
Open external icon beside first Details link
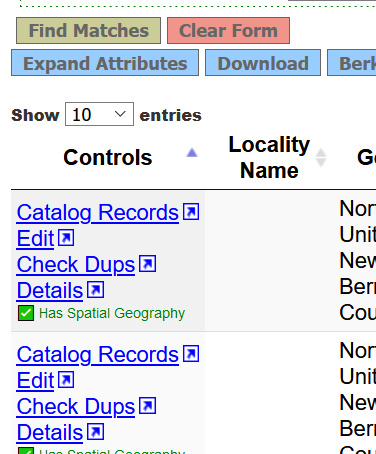point(96,290)
